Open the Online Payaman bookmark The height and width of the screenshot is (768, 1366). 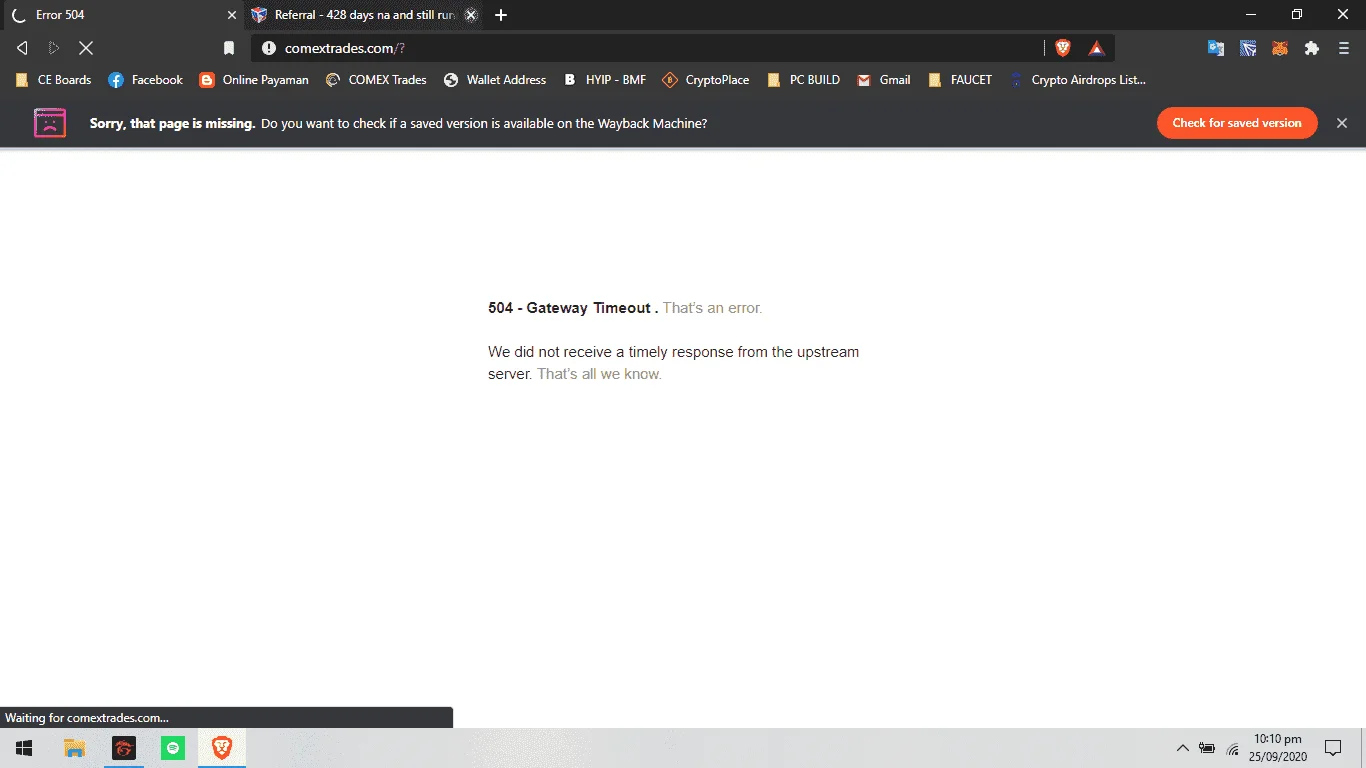coord(254,80)
